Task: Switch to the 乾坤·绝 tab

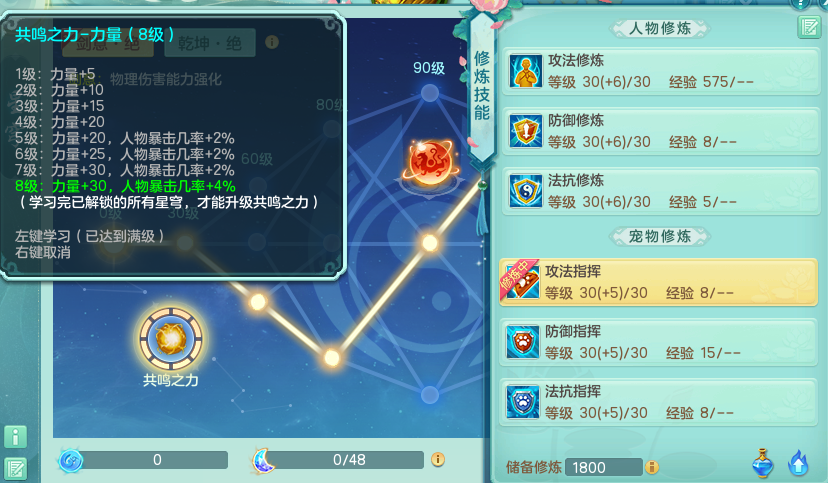Action: [x=210, y=43]
